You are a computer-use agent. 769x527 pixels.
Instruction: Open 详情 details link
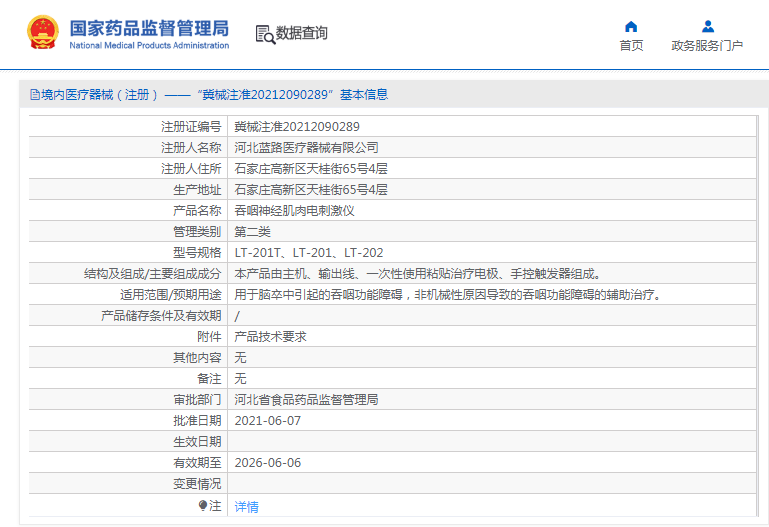(246, 506)
